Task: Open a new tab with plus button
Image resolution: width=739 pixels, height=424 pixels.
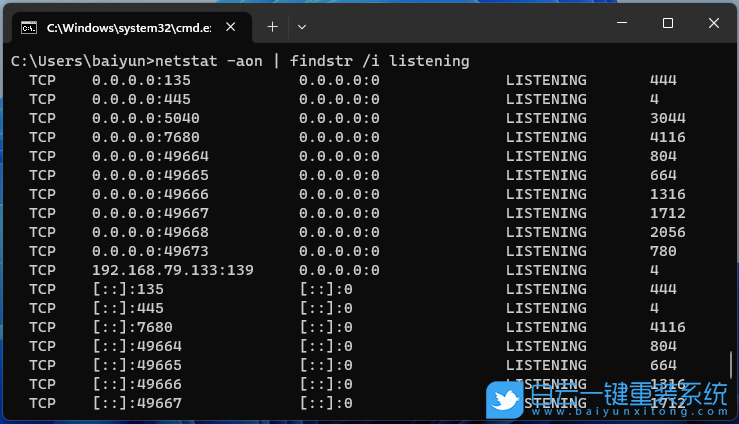Action: coord(271,26)
